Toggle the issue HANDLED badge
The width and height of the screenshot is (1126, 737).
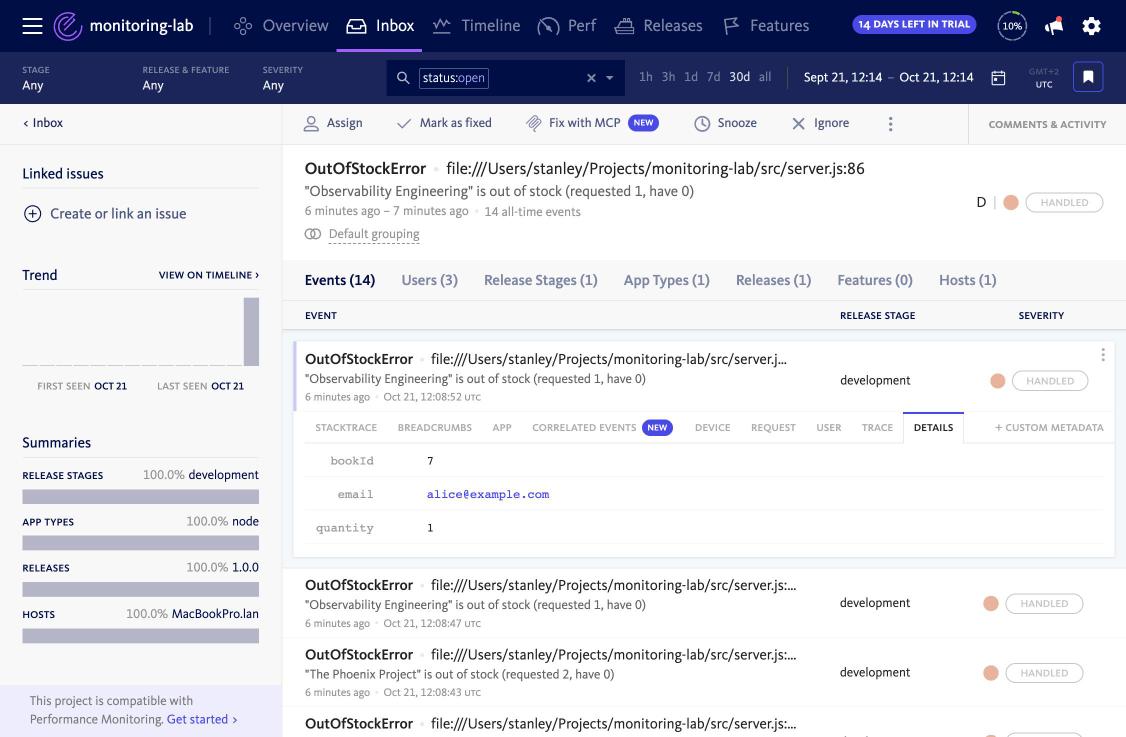(x=1064, y=203)
